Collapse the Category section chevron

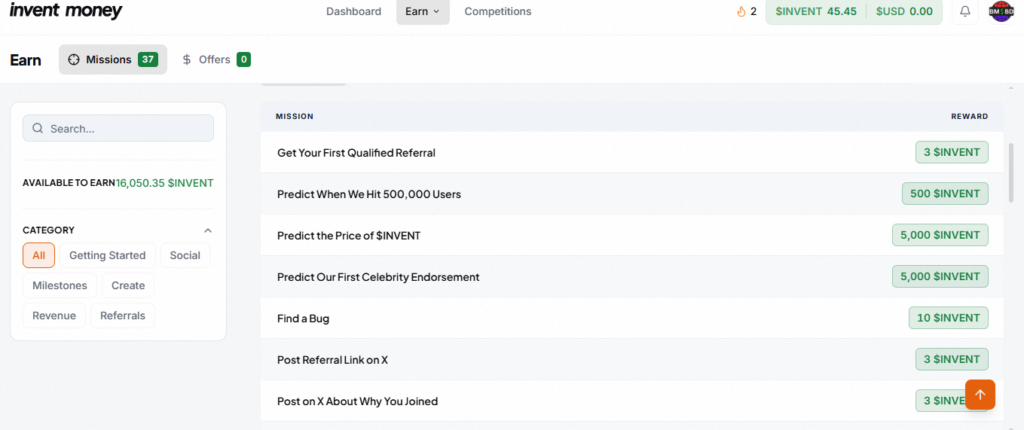[x=208, y=230]
